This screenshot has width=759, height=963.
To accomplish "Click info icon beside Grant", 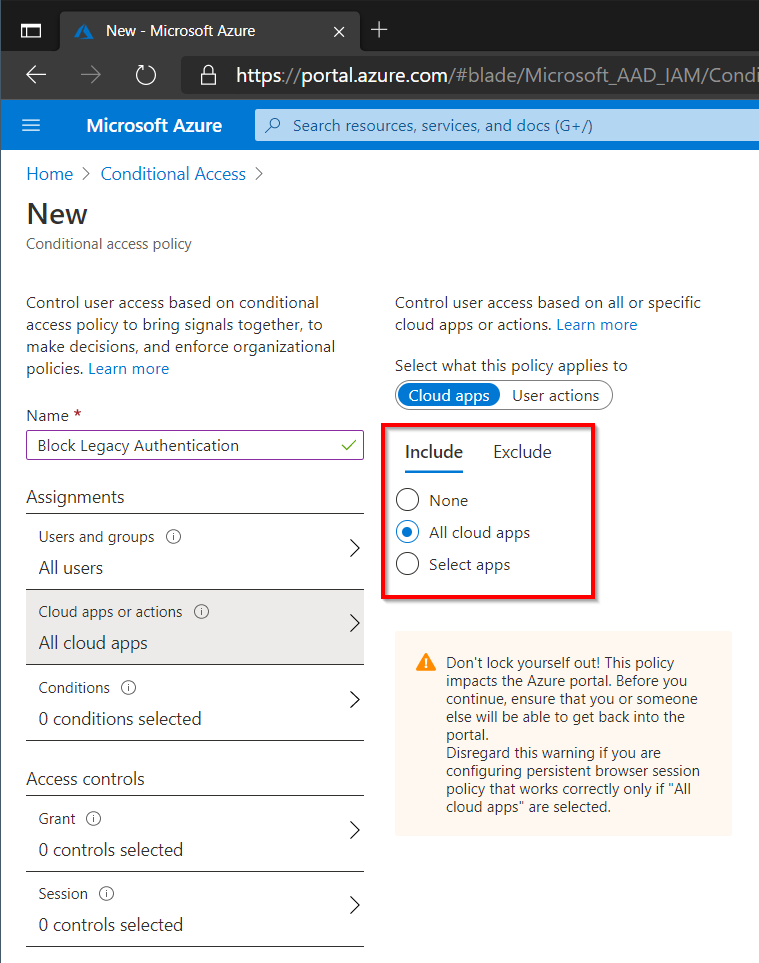I will point(93,819).
